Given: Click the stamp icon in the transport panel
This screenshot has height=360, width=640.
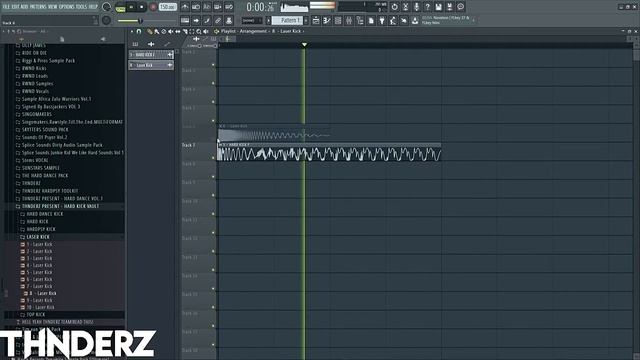Looking at the screenshot, I should pos(229,20).
